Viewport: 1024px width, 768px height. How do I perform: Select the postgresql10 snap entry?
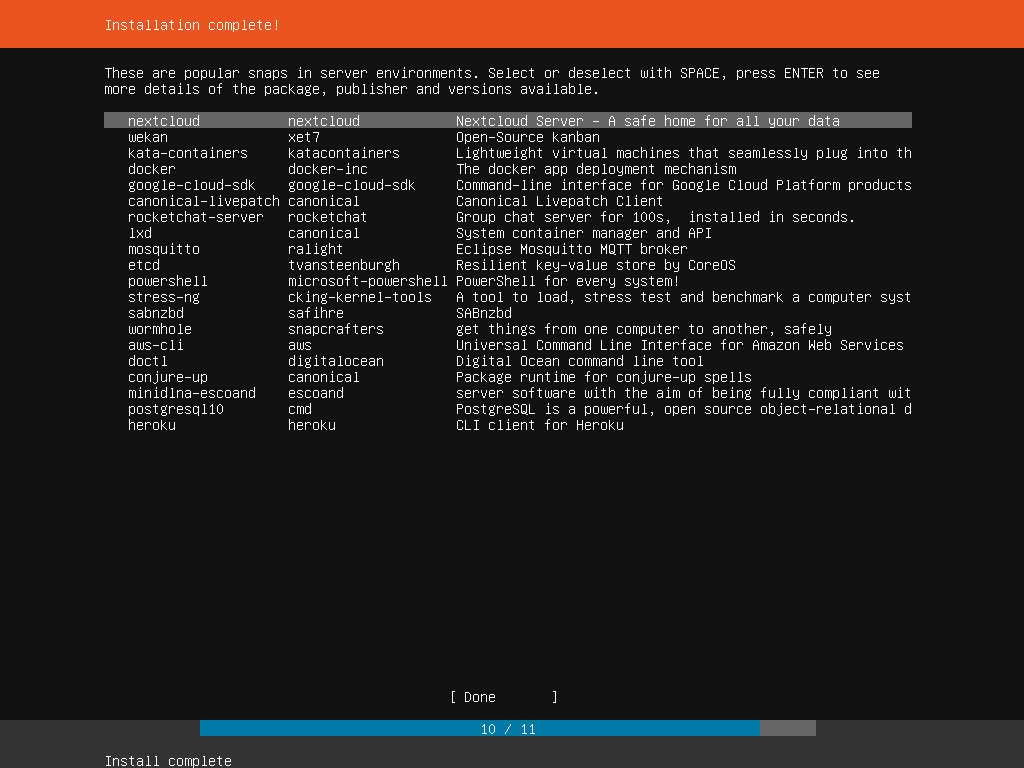pyautogui.click(x=507, y=409)
